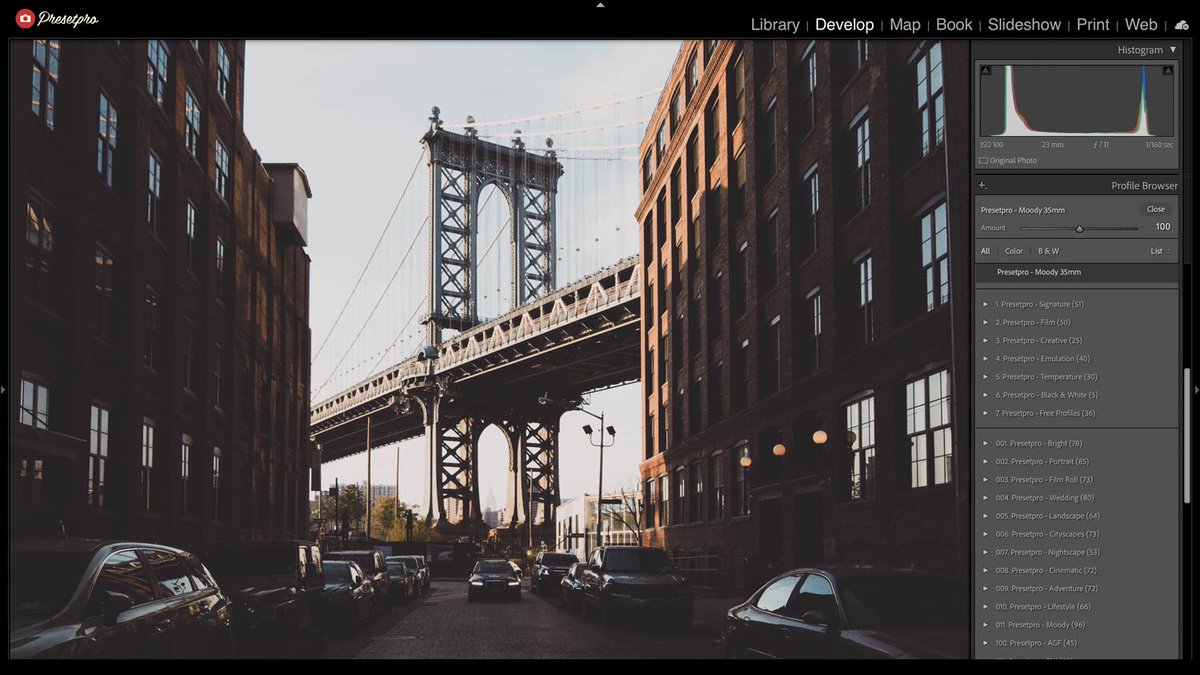Expand 006. Presetpro - Cityscapes (73)
1200x675 pixels.
[x=985, y=534]
